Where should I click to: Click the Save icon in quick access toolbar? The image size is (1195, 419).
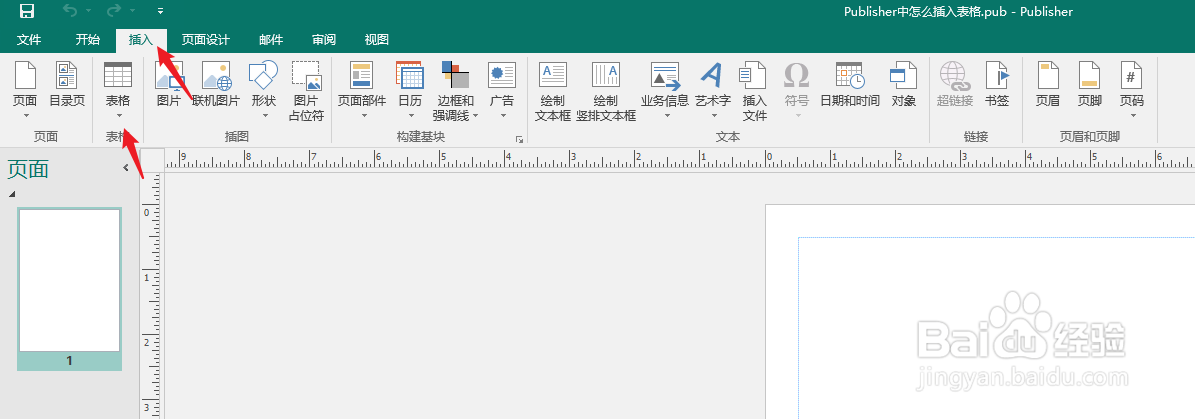click(27, 11)
